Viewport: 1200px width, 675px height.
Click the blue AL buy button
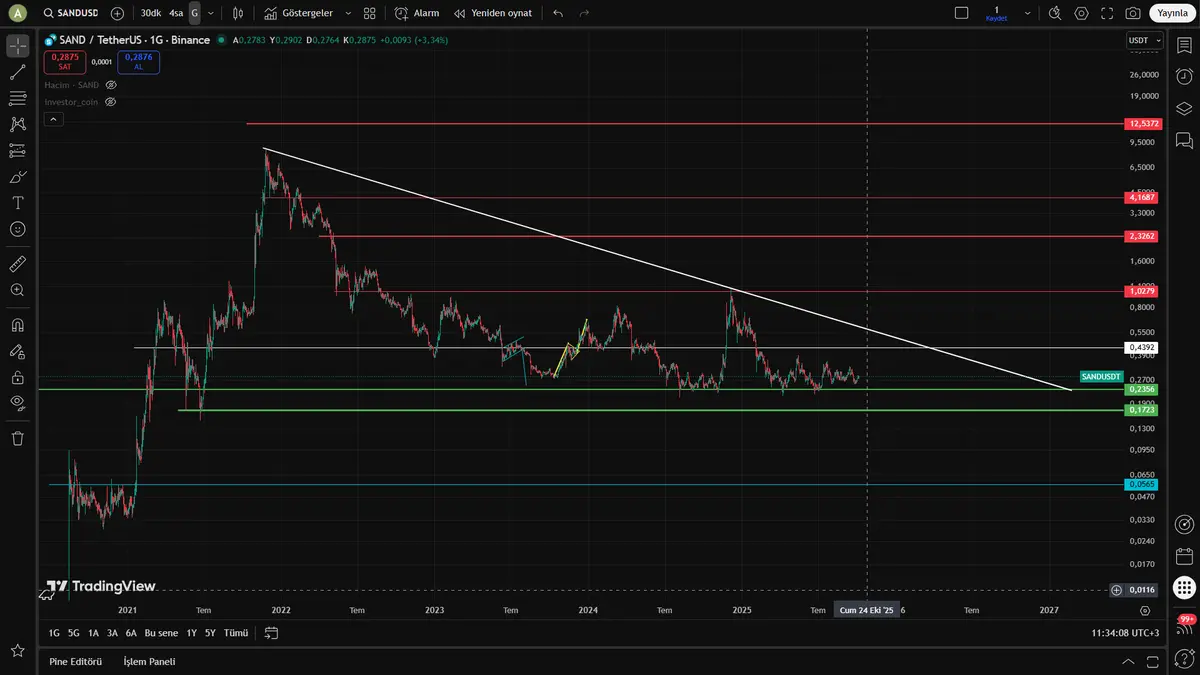pos(139,62)
